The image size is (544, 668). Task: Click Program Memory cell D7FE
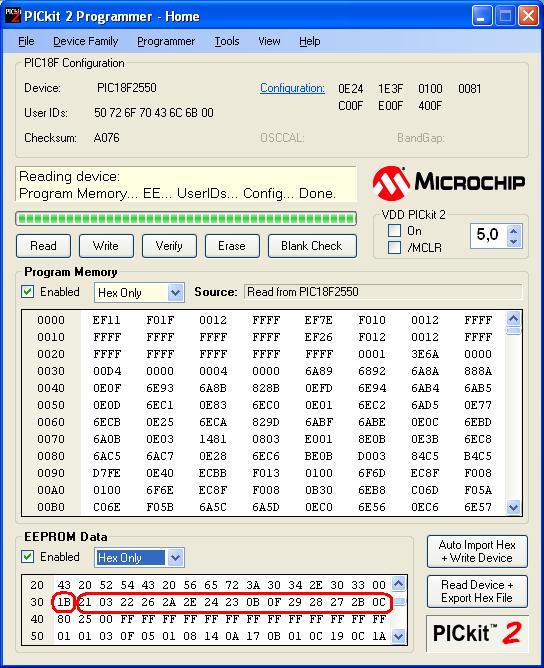click(x=107, y=473)
